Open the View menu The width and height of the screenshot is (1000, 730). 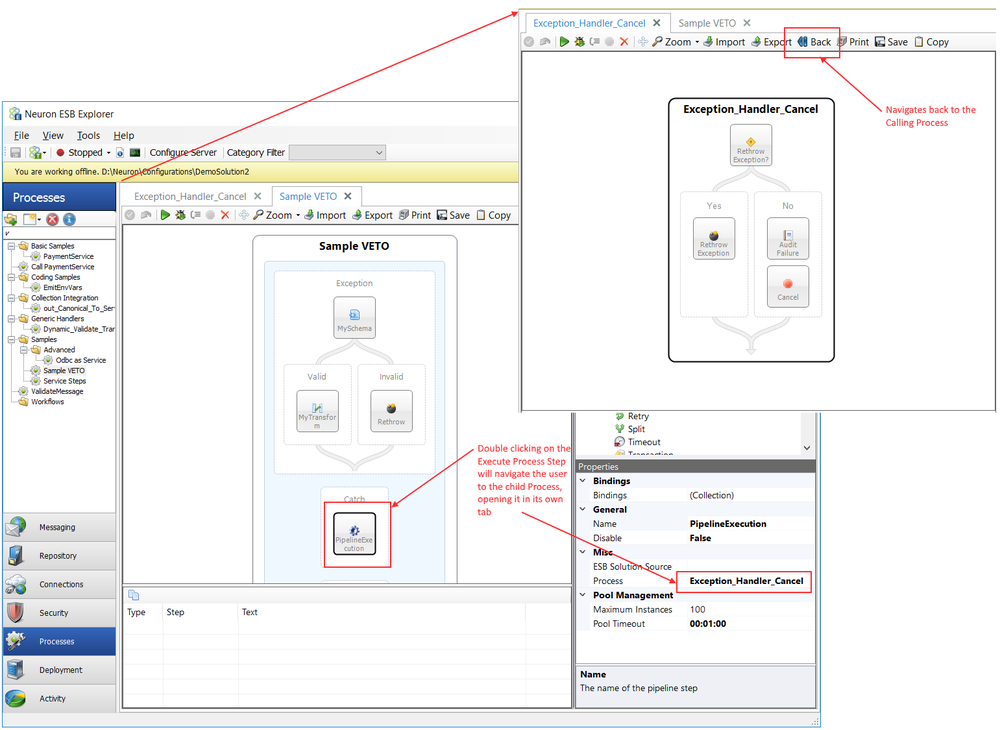[x=53, y=135]
